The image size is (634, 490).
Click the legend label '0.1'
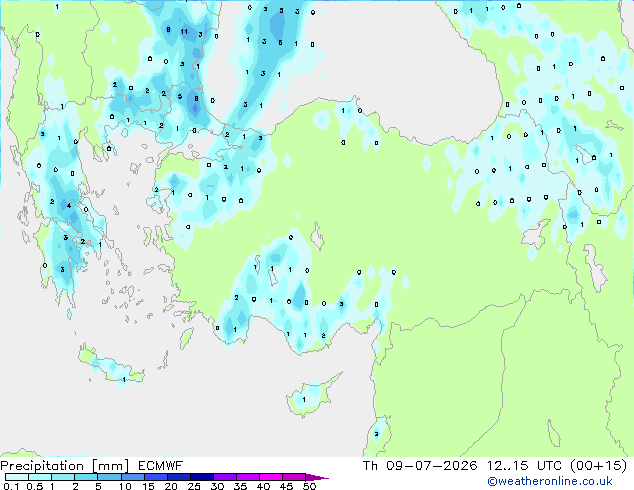pyautogui.click(x=11, y=486)
